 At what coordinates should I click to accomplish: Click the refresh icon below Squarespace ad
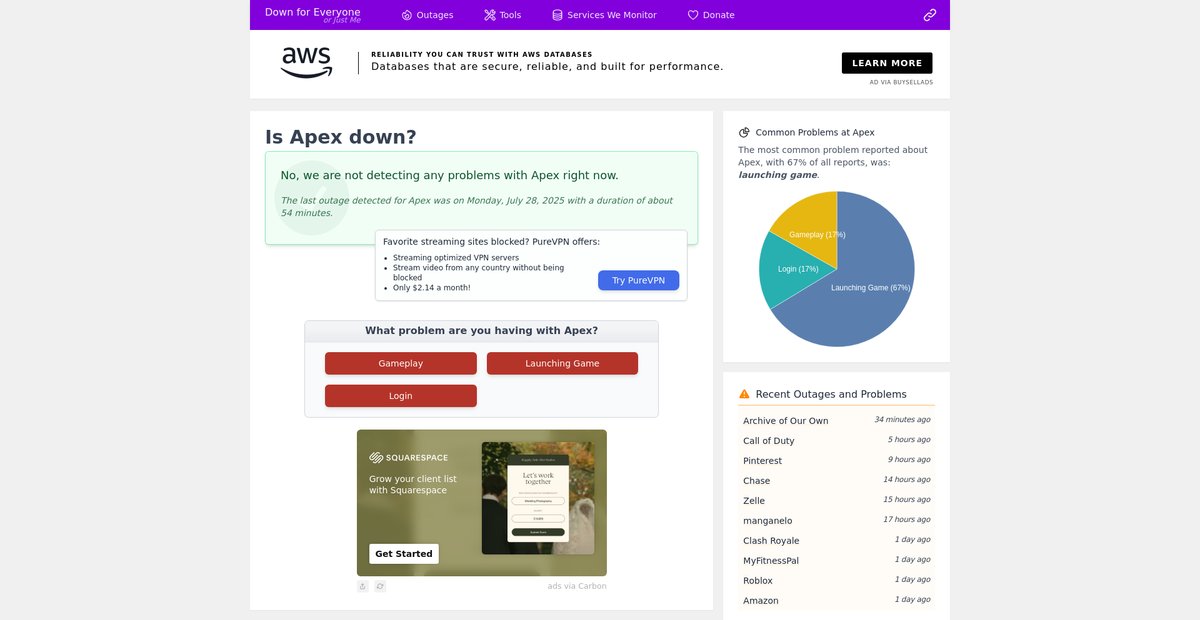(380, 586)
